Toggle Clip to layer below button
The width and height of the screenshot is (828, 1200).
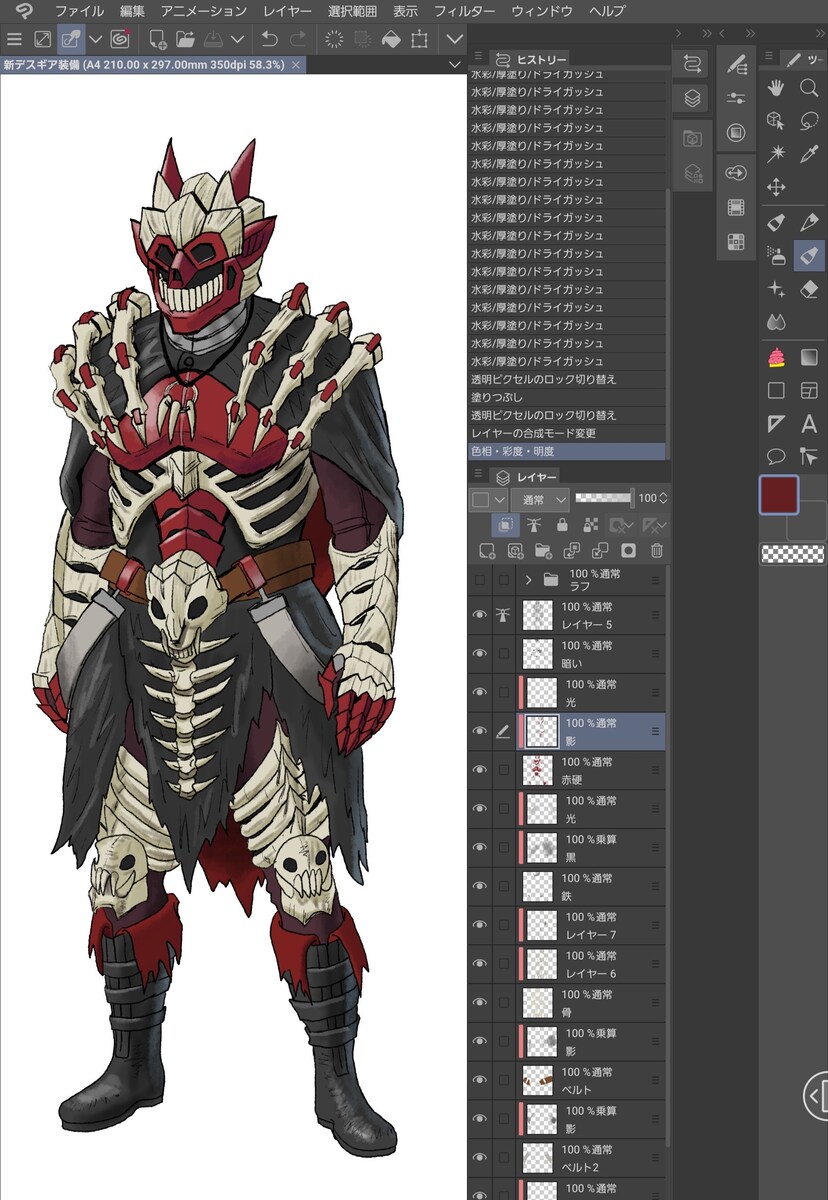point(506,525)
